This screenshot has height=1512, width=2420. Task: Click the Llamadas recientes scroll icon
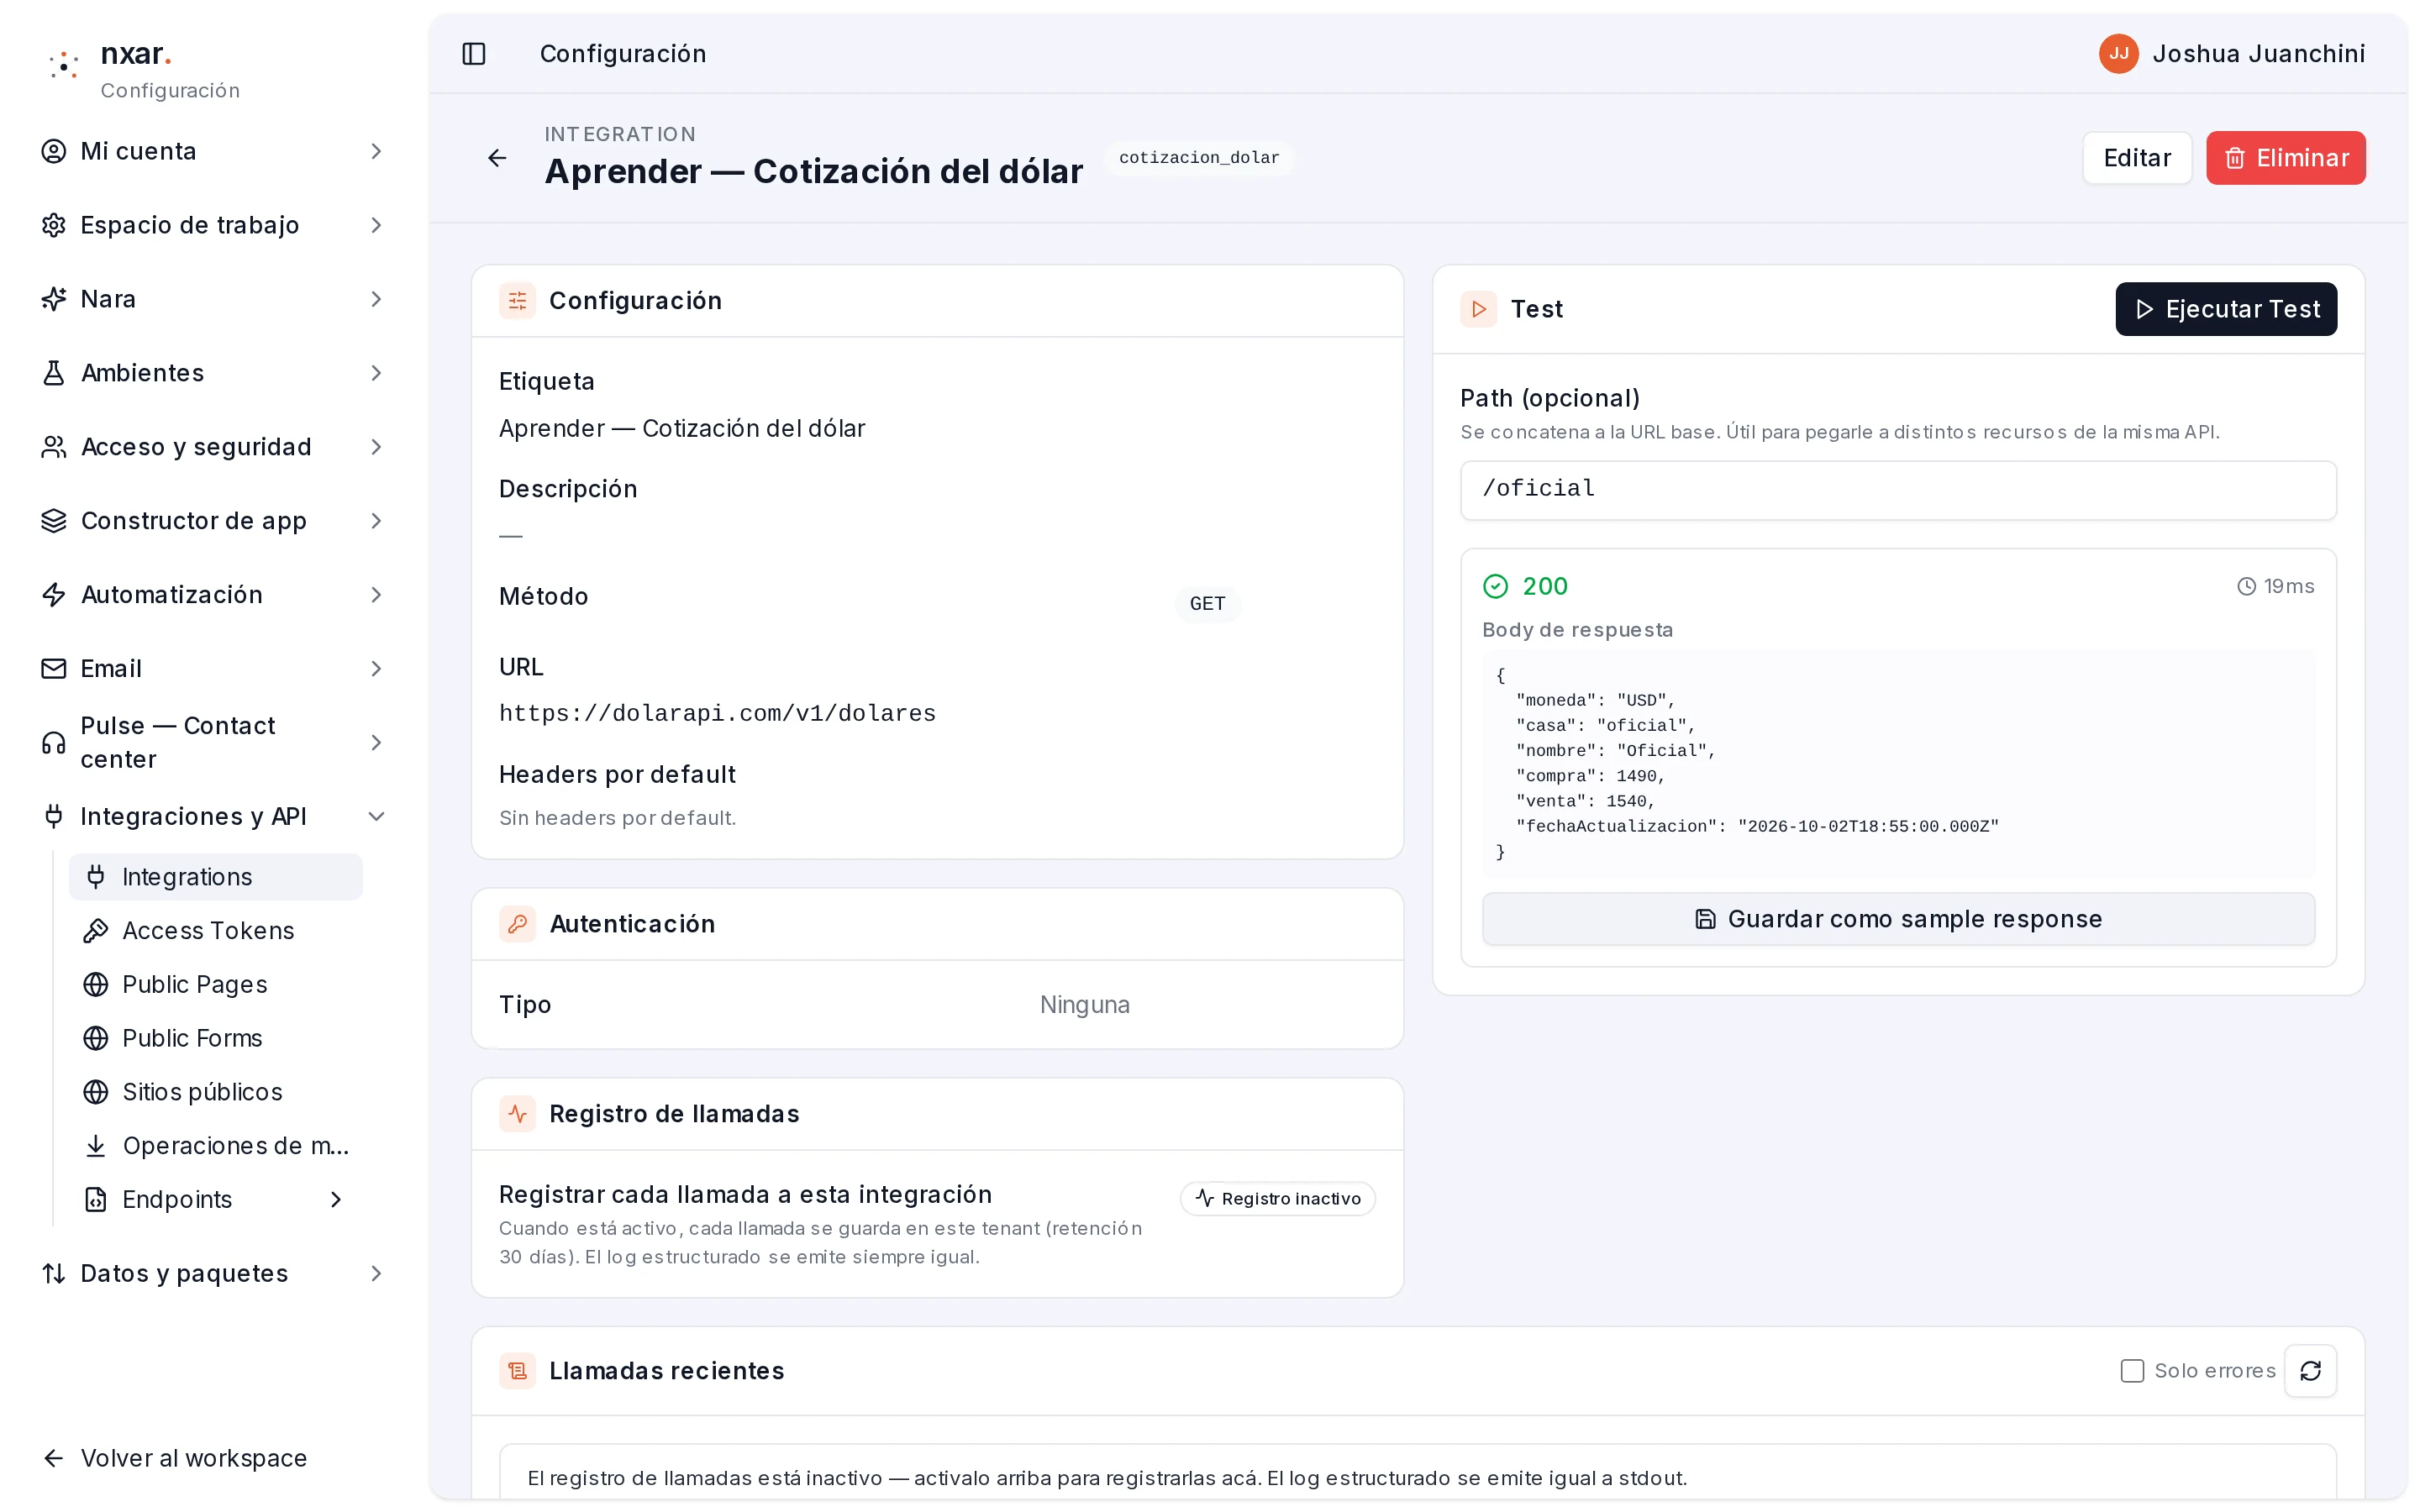point(518,1371)
